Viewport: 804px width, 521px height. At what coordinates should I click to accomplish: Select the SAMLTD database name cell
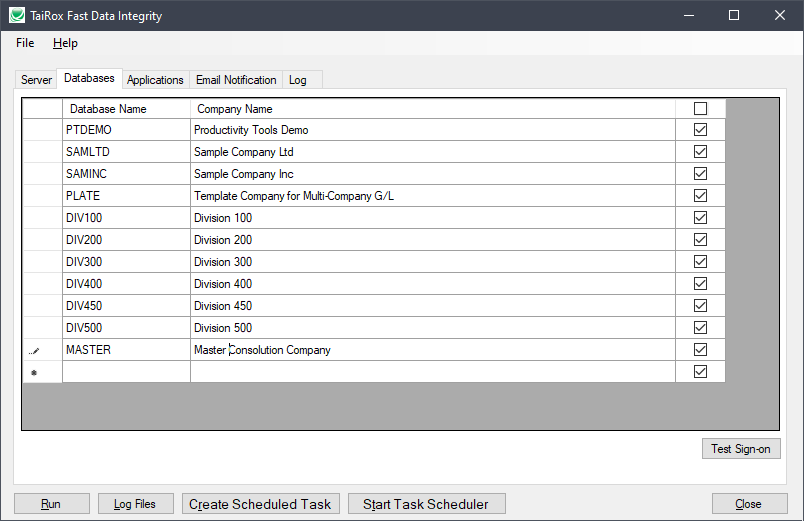tap(126, 152)
